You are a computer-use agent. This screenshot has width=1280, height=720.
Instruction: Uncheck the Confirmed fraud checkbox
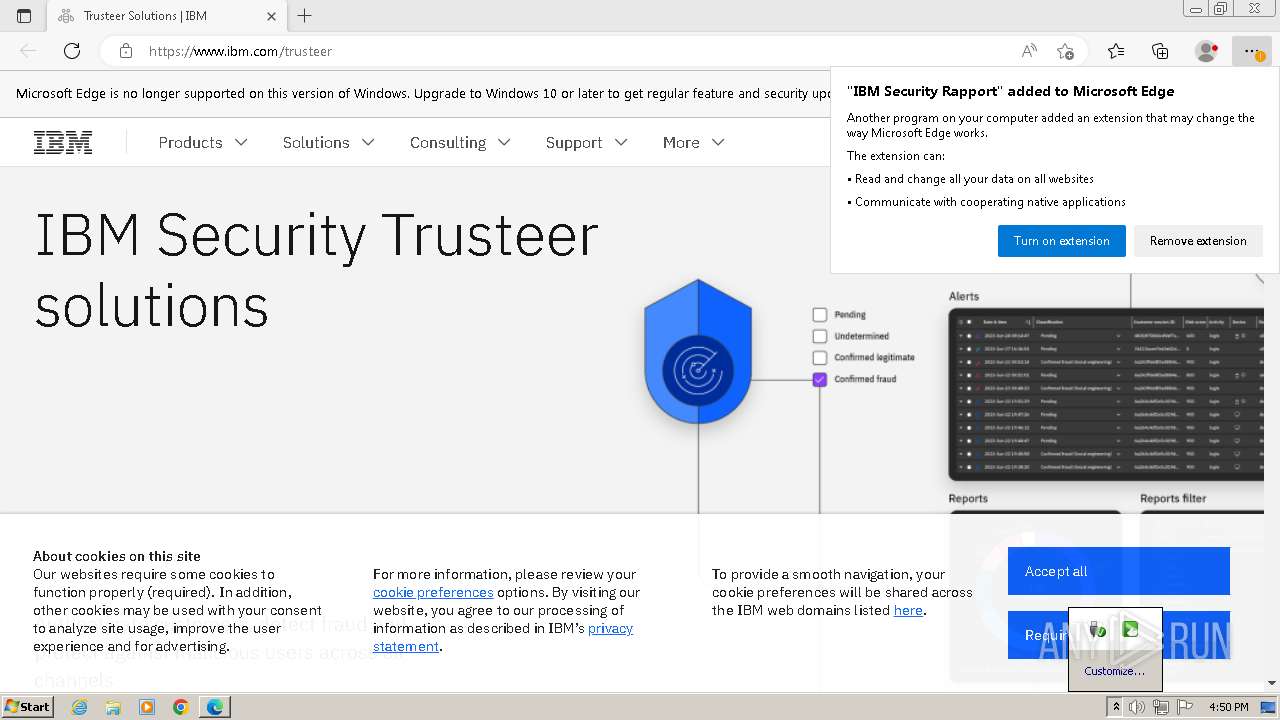[820, 379]
